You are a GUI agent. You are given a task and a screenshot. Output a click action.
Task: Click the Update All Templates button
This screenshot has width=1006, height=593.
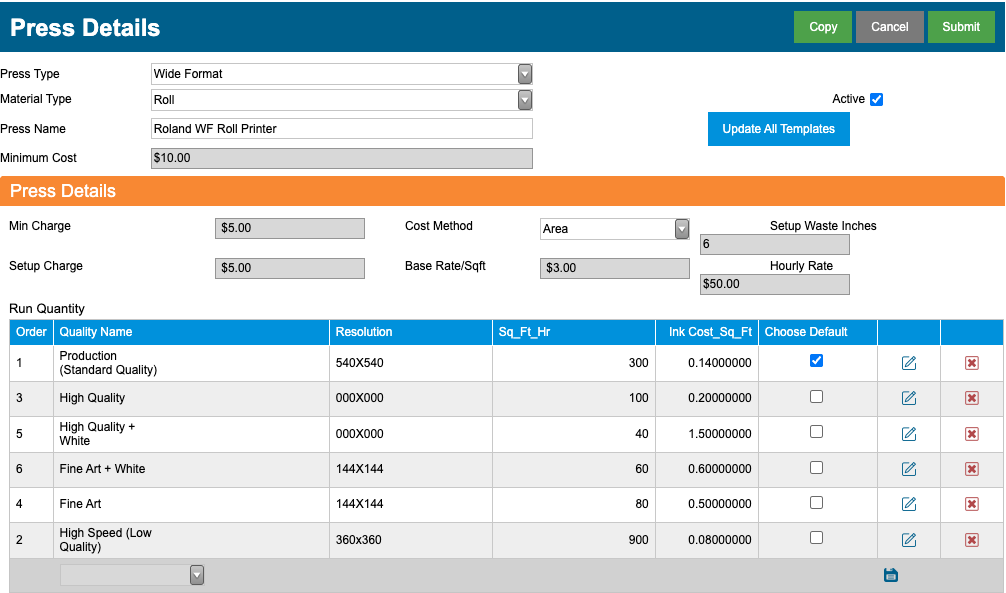coord(778,129)
